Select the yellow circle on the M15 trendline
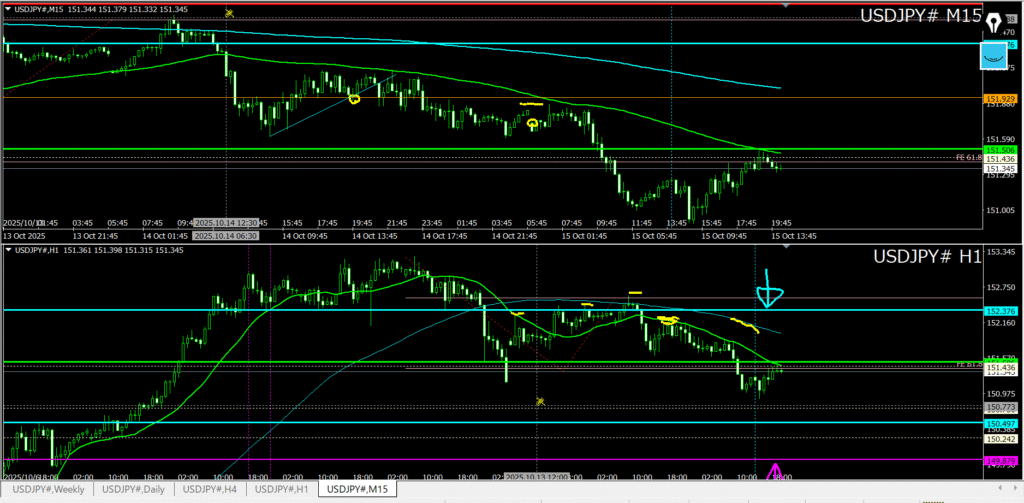This screenshot has width=1024, height=503. tap(353, 99)
